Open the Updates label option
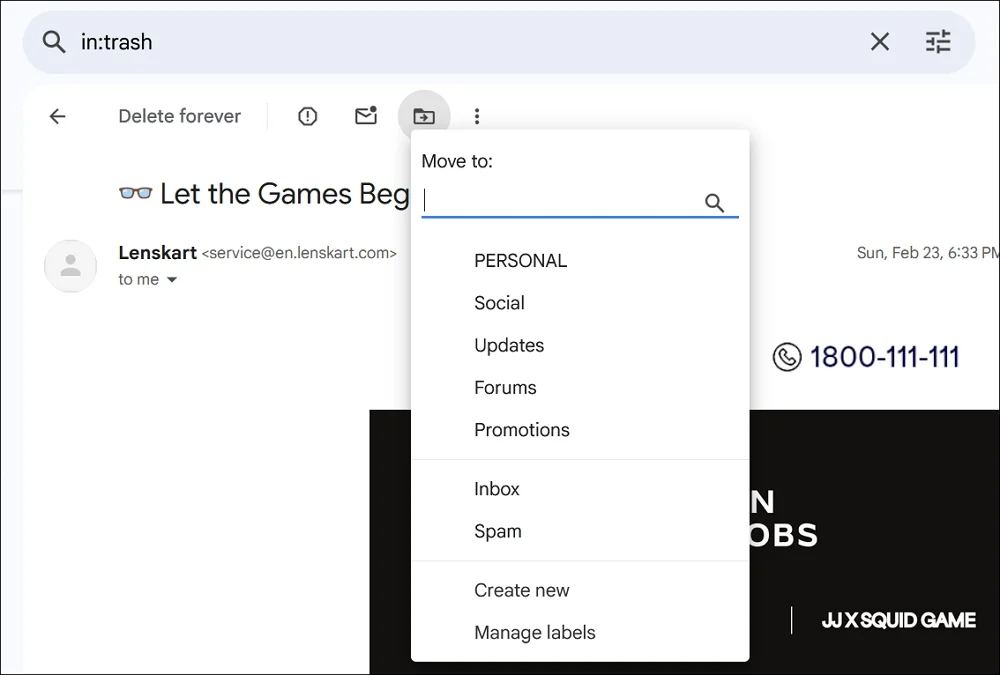 pyautogui.click(x=509, y=345)
